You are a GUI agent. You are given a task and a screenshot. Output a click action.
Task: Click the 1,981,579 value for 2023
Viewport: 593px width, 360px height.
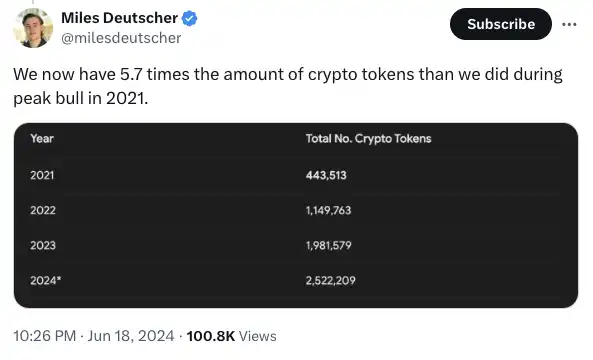click(329, 245)
